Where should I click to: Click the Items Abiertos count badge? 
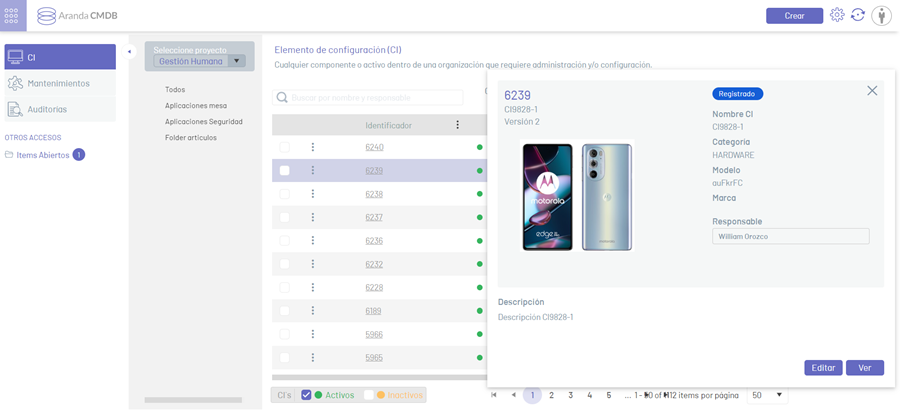(x=79, y=155)
